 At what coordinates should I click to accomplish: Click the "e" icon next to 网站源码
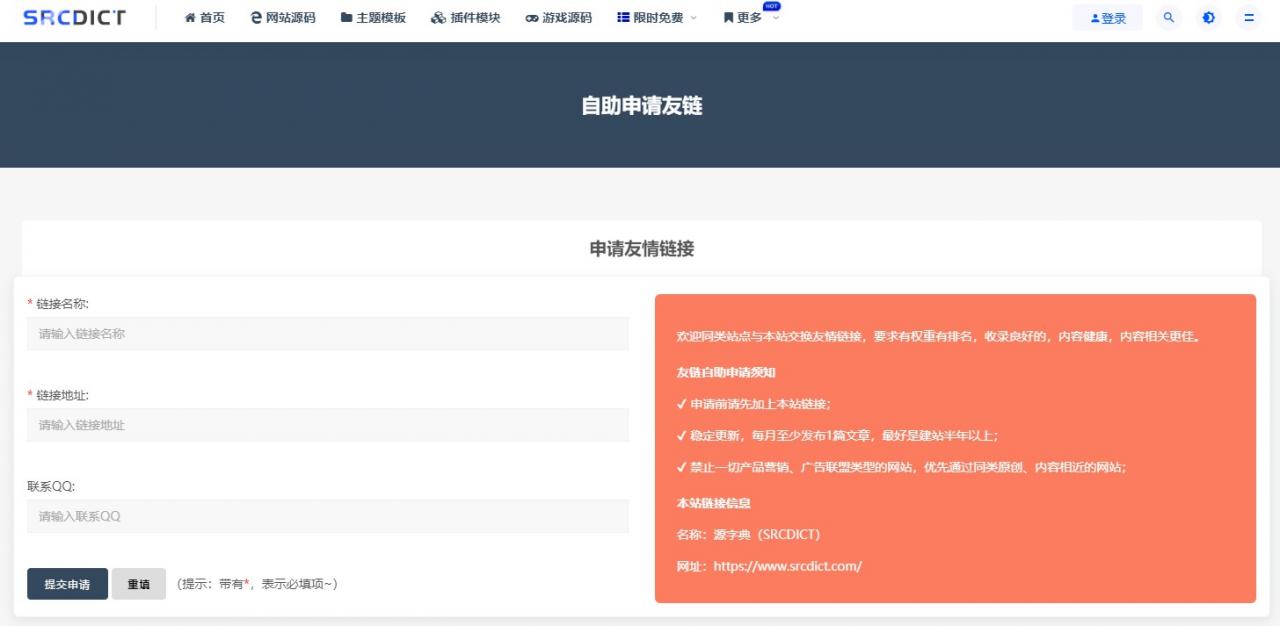[253, 16]
